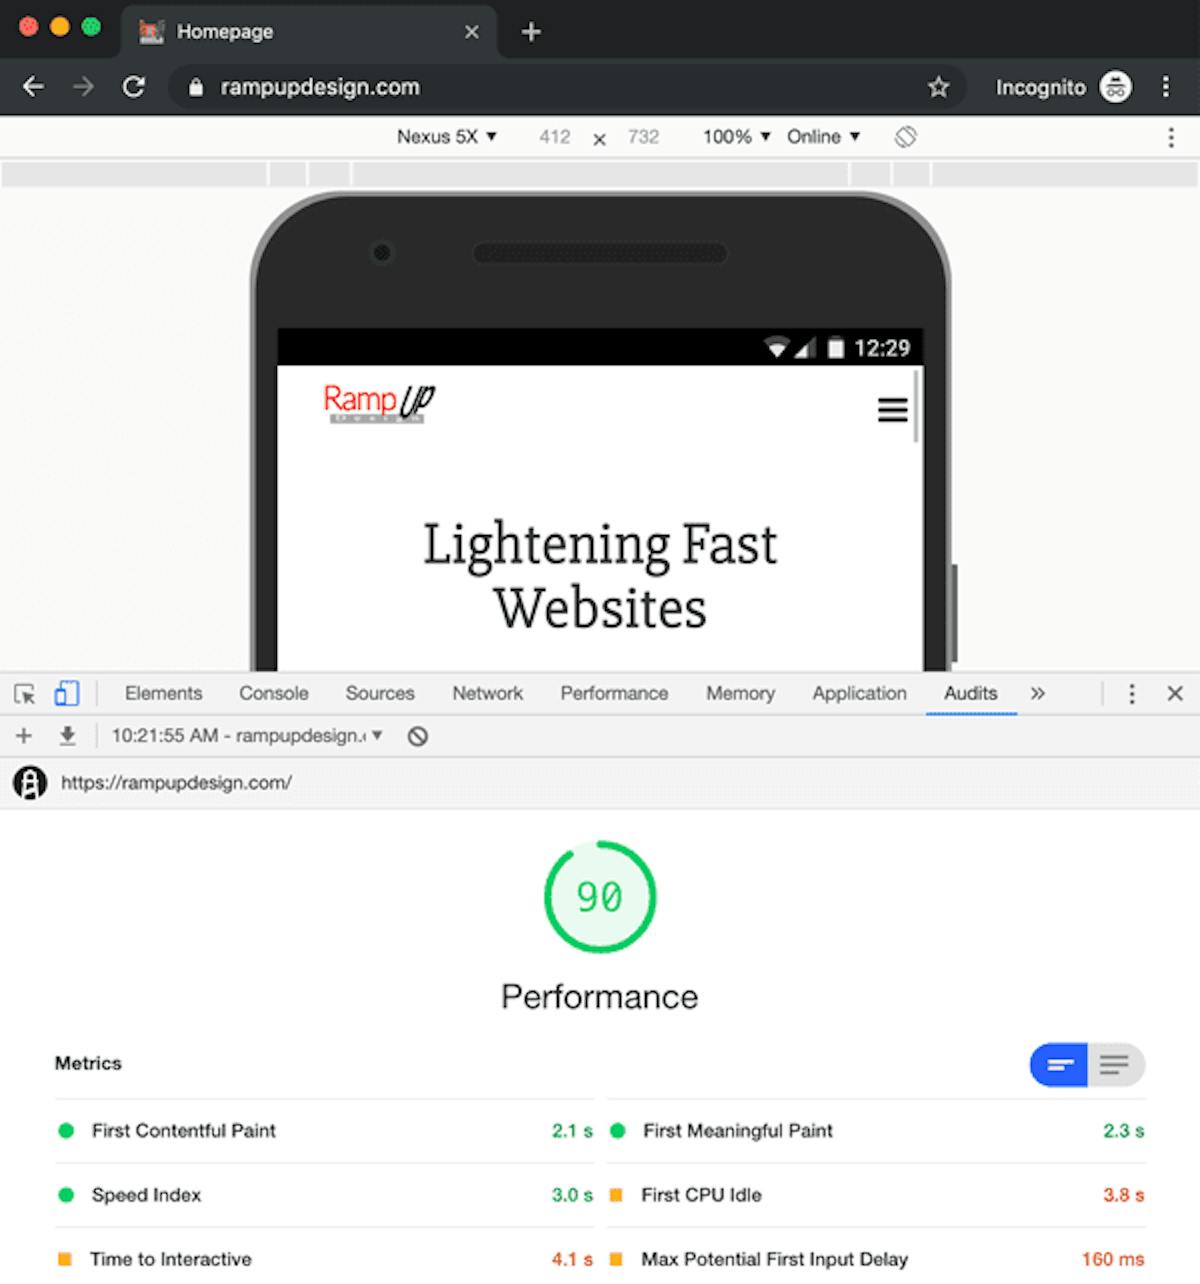Open the Nexus 5X device dropdown
Viewport: 1200px width, 1284px height.
(x=446, y=137)
